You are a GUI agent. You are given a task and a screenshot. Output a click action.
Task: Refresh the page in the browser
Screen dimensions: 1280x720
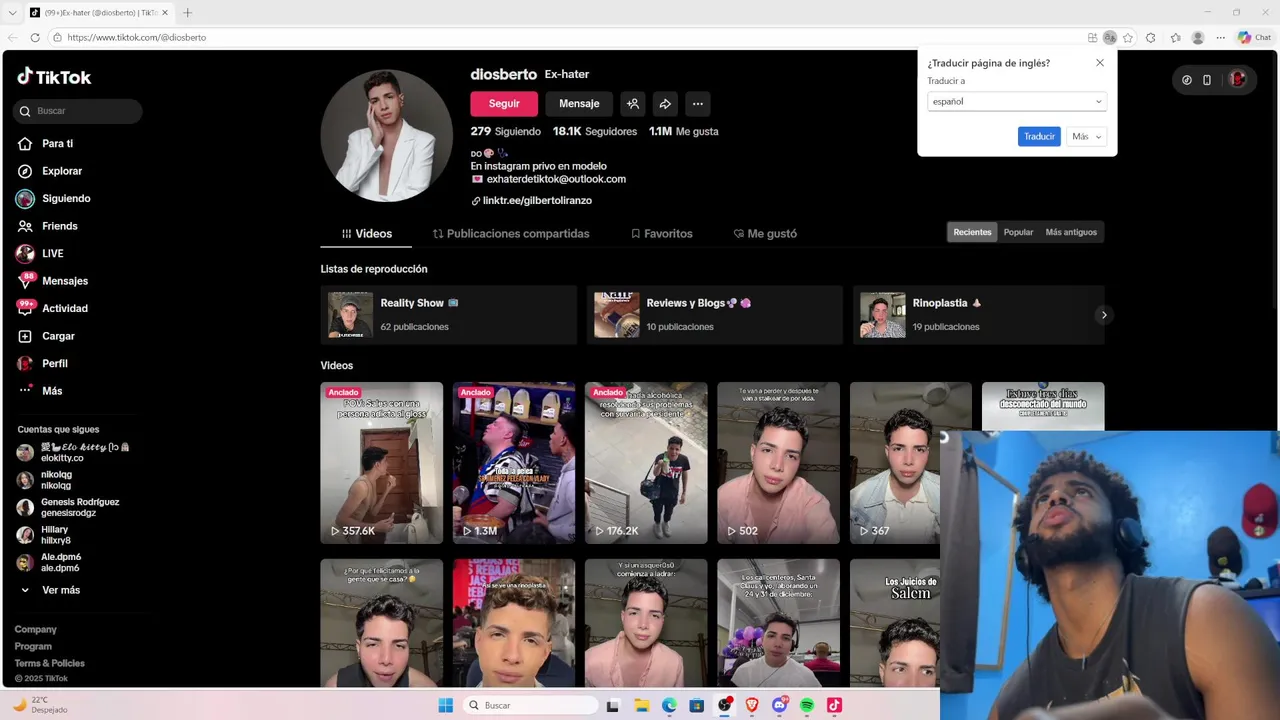click(35, 37)
